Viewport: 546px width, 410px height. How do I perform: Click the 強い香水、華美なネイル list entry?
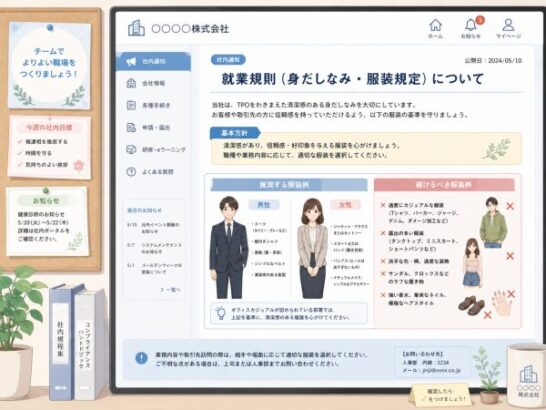click(x=413, y=299)
